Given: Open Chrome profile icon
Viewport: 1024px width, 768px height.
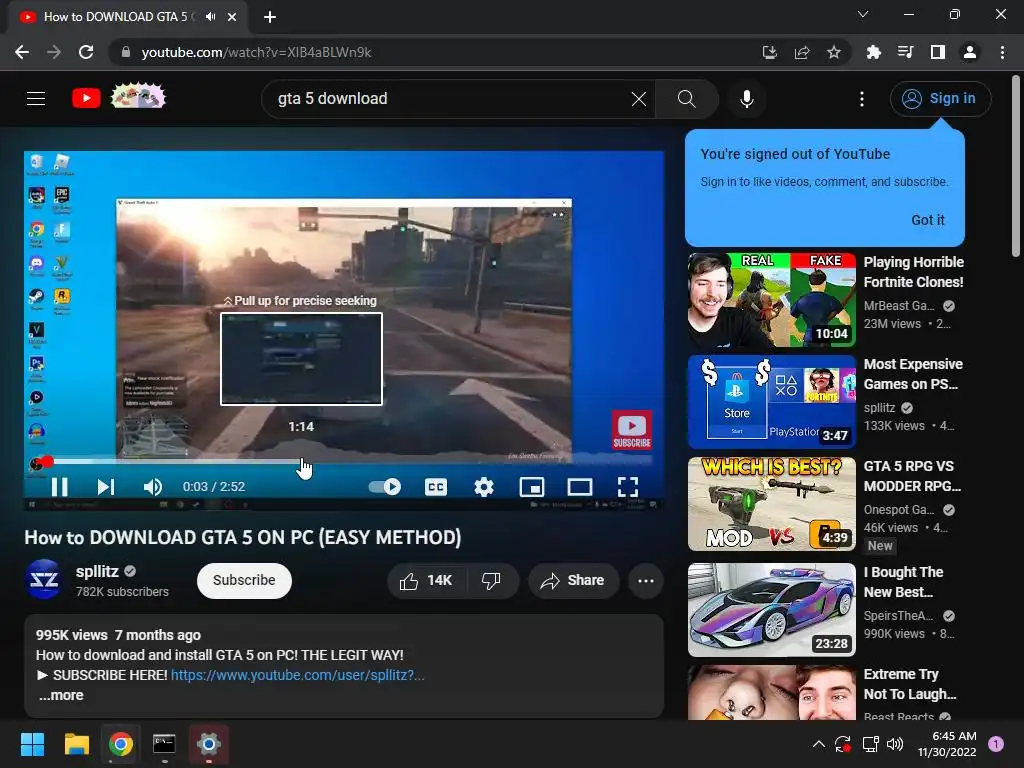Looking at the screenshot, I should [970, 52].
